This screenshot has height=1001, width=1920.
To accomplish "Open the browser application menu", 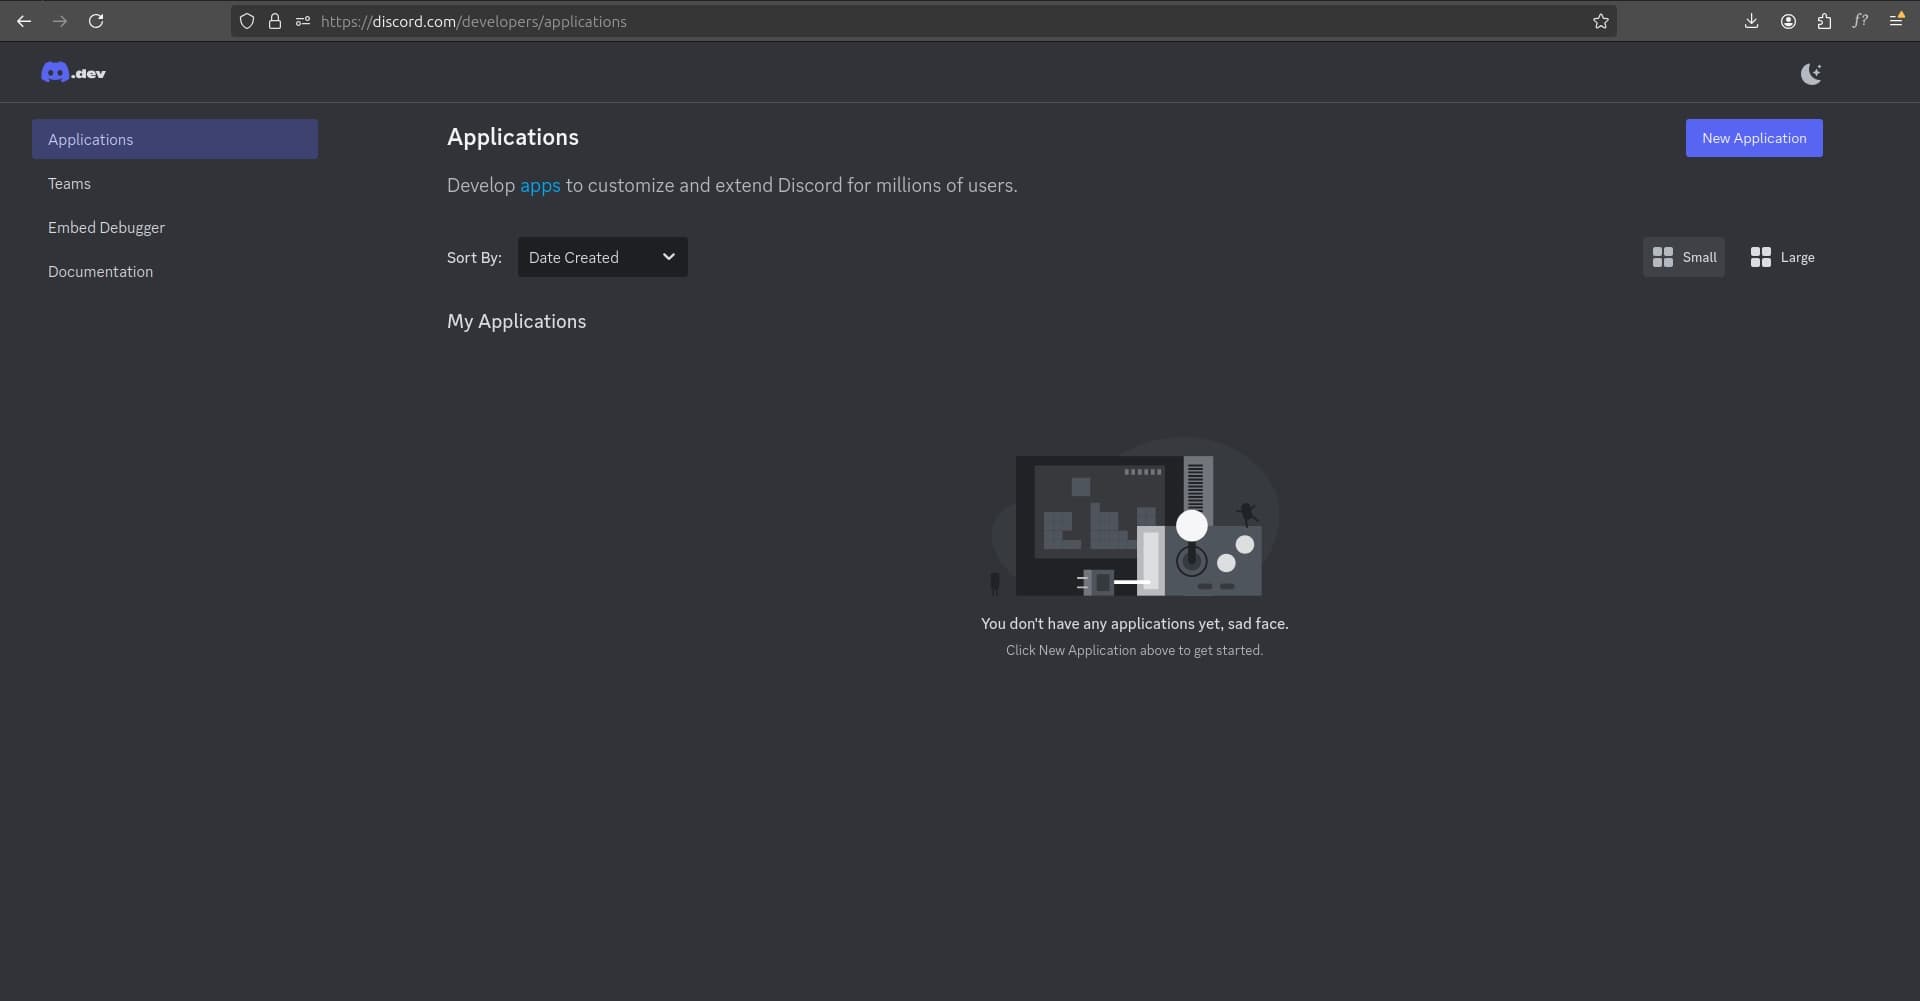I will pyautogui.click(x=1896, y=21).
